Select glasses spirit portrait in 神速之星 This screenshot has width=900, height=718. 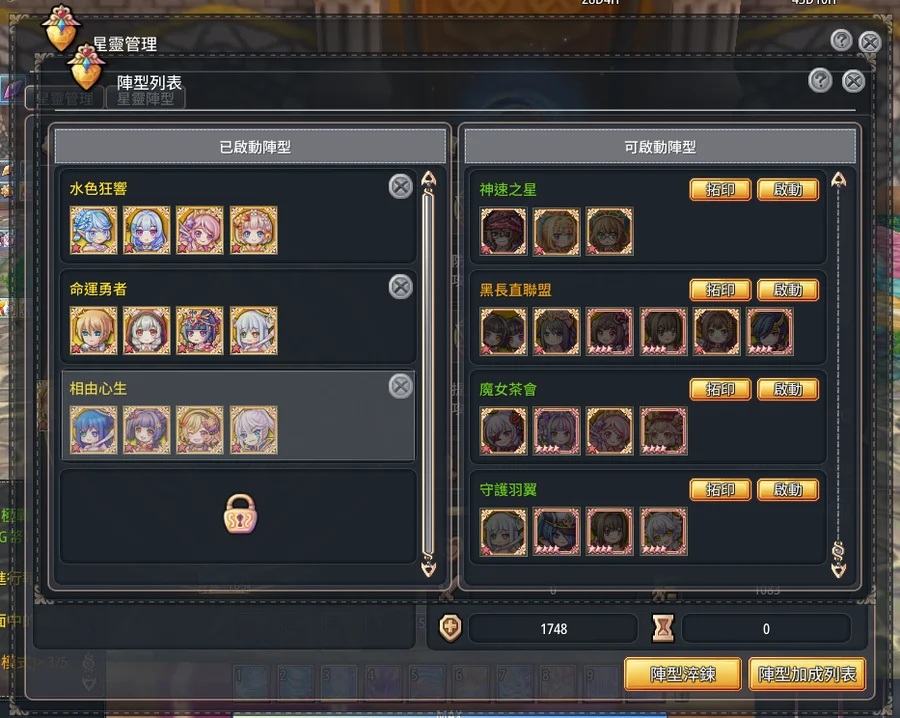pos(610,231)
